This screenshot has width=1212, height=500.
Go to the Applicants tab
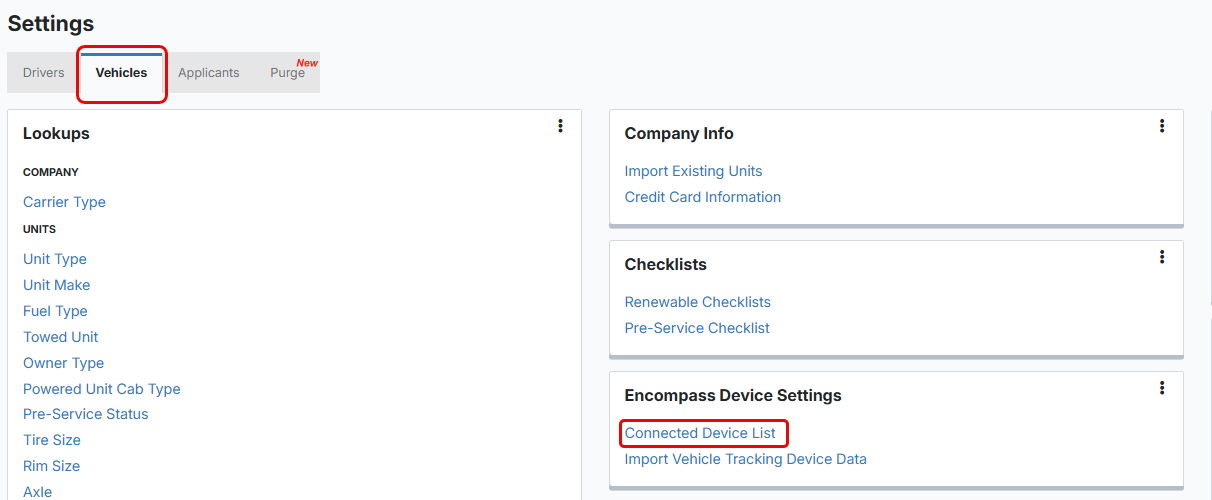[209, 73]
